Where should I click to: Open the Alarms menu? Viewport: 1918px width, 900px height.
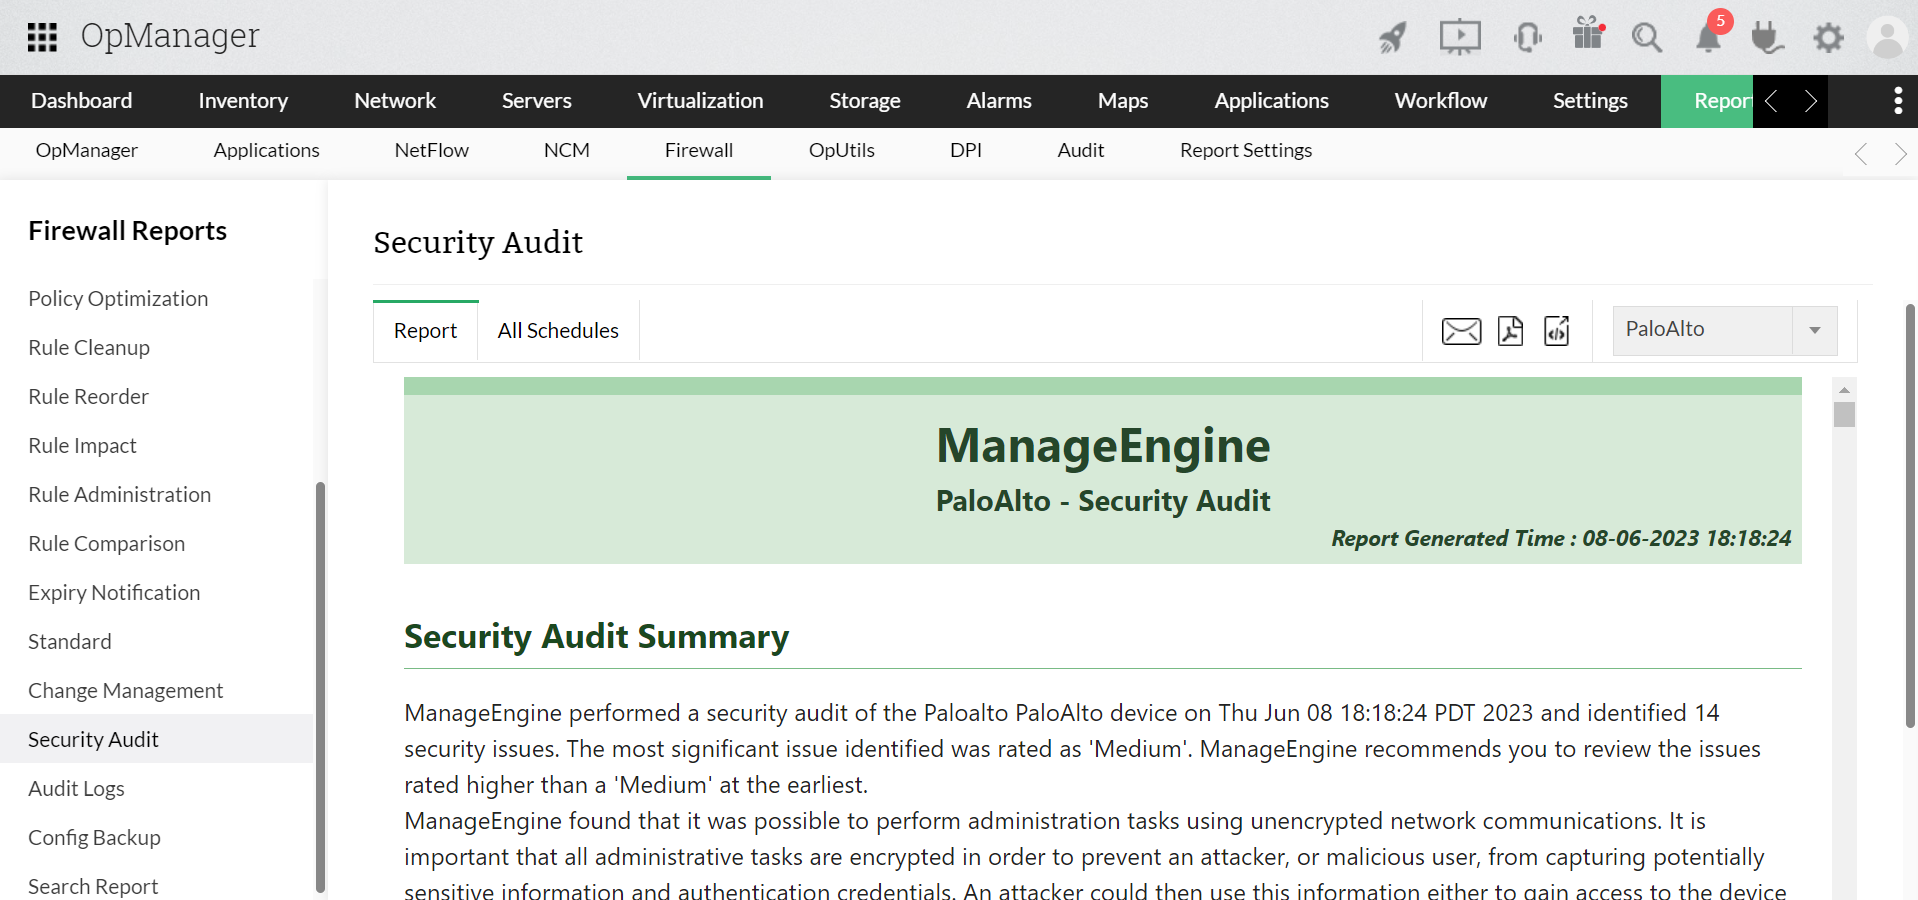click(x=999, y=101)
